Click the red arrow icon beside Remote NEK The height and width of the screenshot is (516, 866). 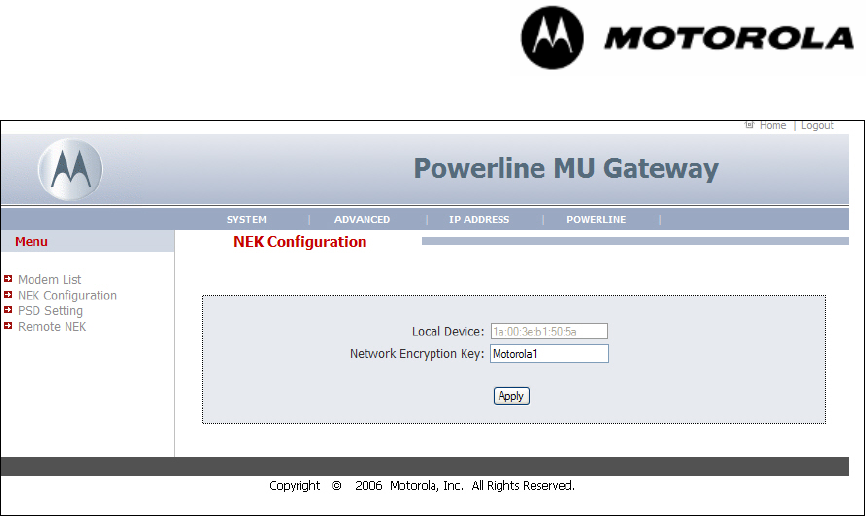[x=8, y=326]
